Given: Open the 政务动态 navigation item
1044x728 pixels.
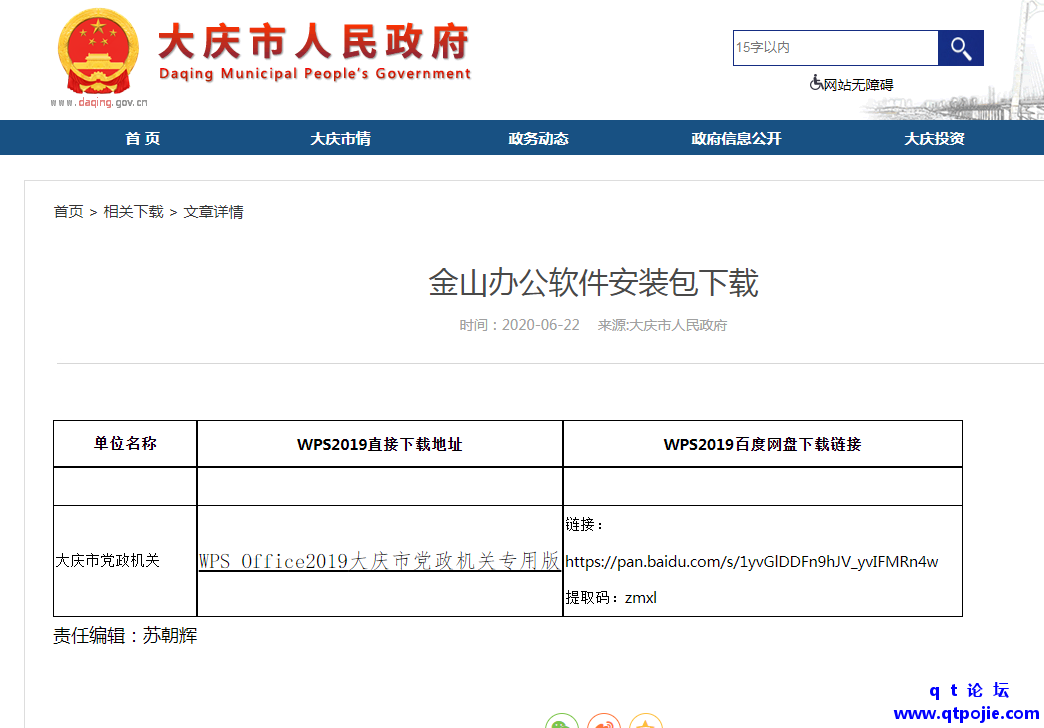Looking at the screenshot, I should coord(538,139).
